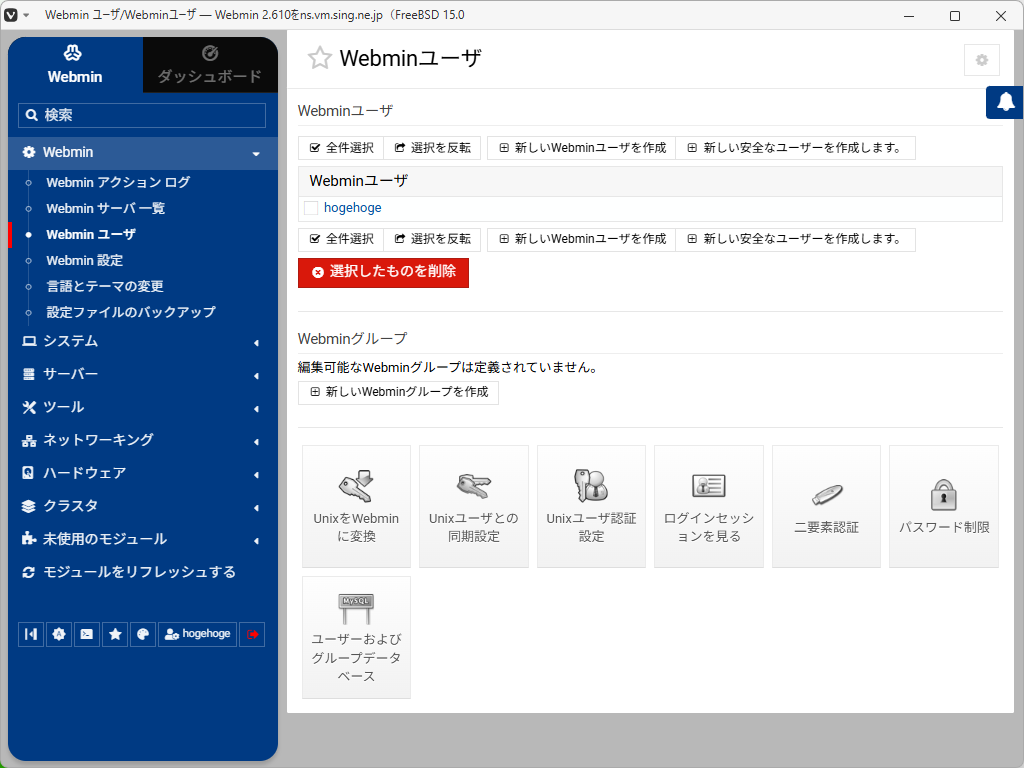The height and width of the screenshot is (768, 1024).
Task: Expand the サーバー category
Action: click(143, 374)
